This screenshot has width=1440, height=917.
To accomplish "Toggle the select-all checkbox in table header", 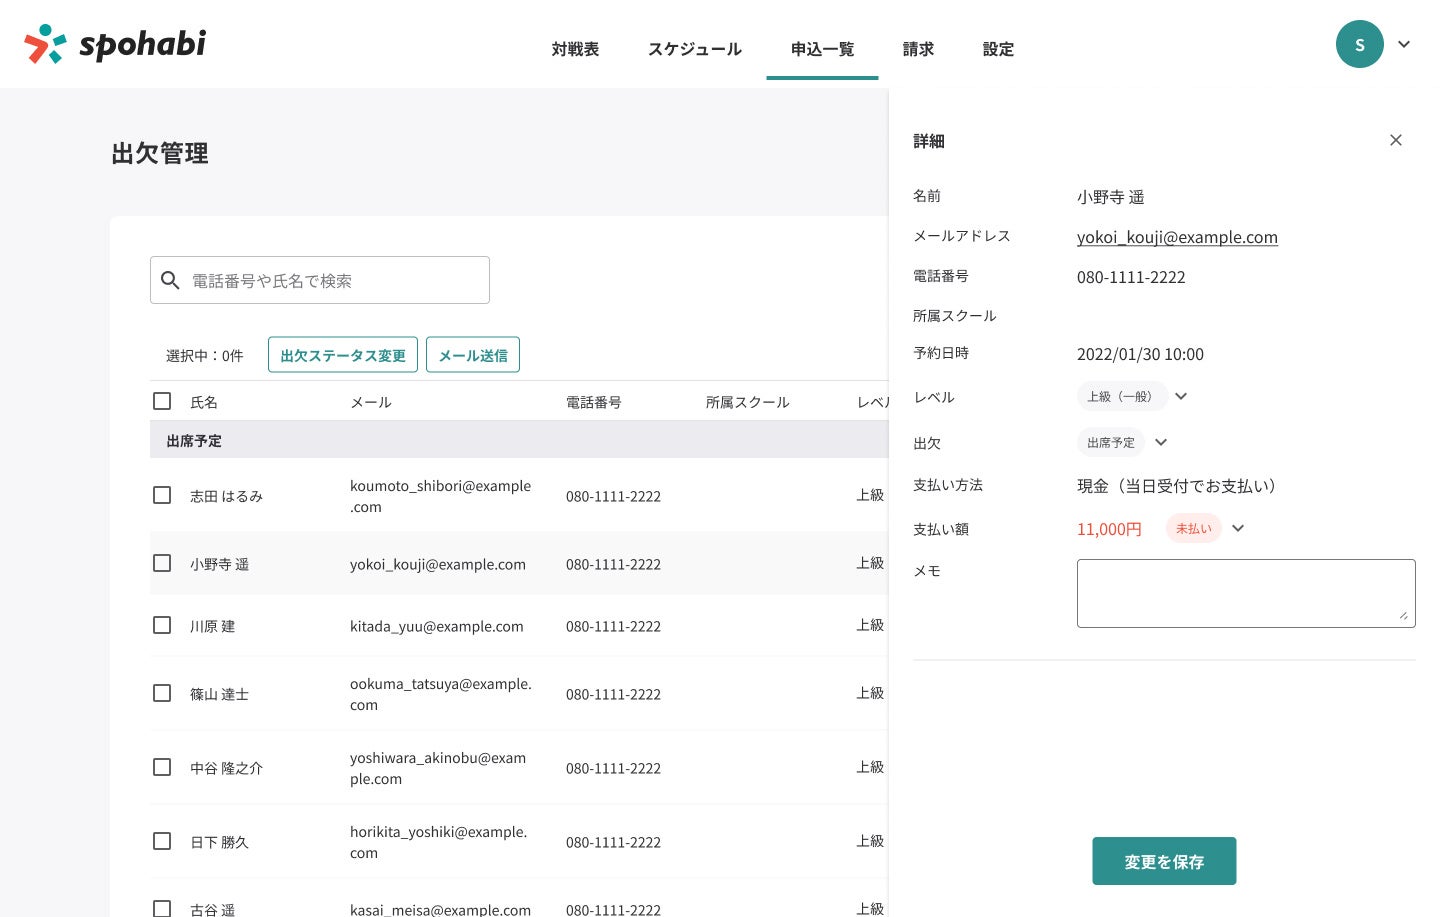I will pyautogui.click(x=162, y=401).
